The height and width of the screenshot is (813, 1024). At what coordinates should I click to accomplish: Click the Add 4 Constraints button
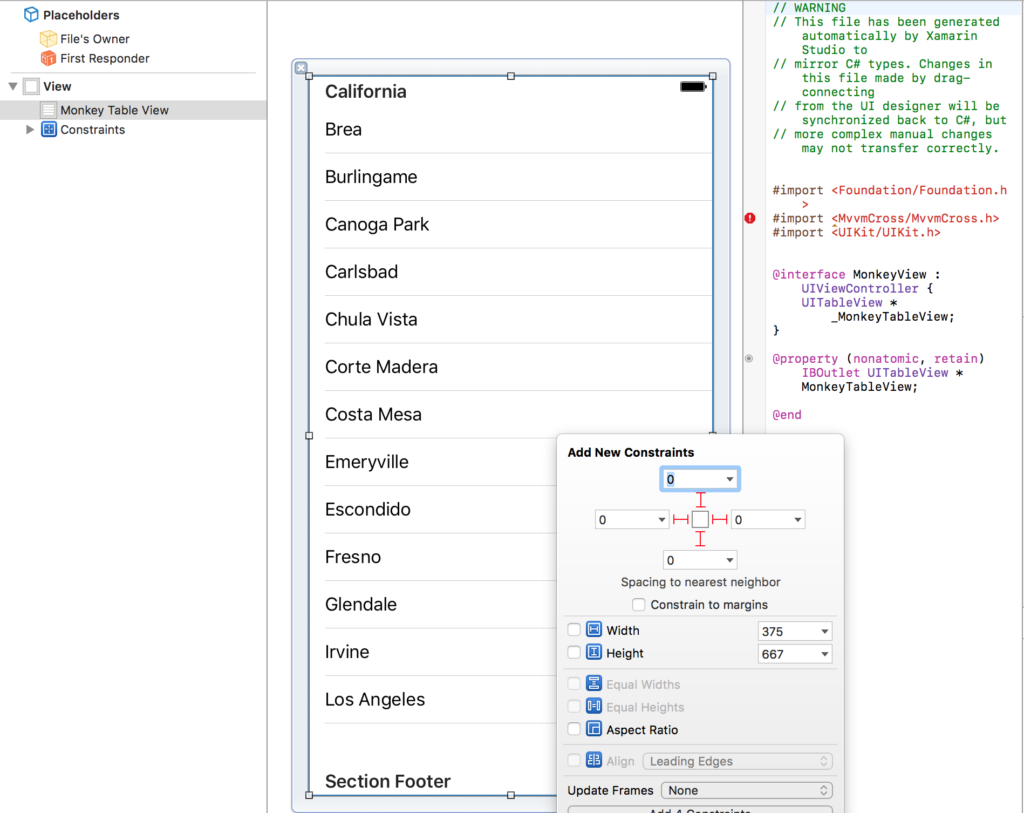700,810
